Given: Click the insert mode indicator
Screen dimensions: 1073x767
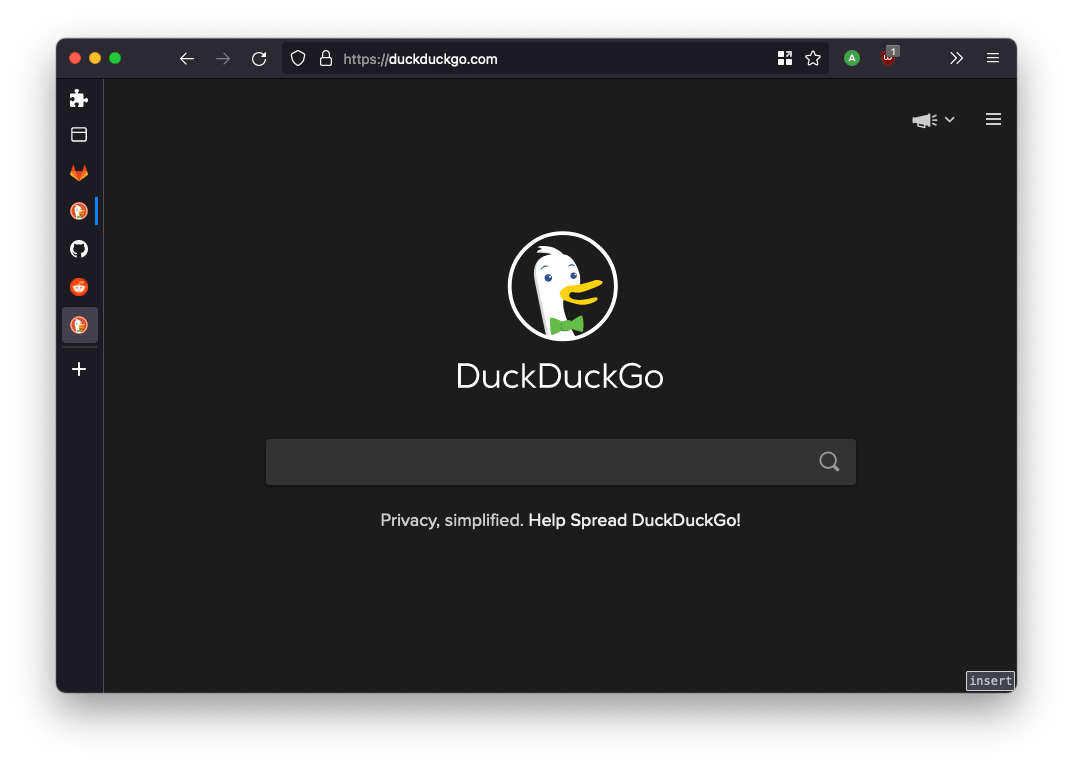Looking at the screenshot, I should 990,681.
